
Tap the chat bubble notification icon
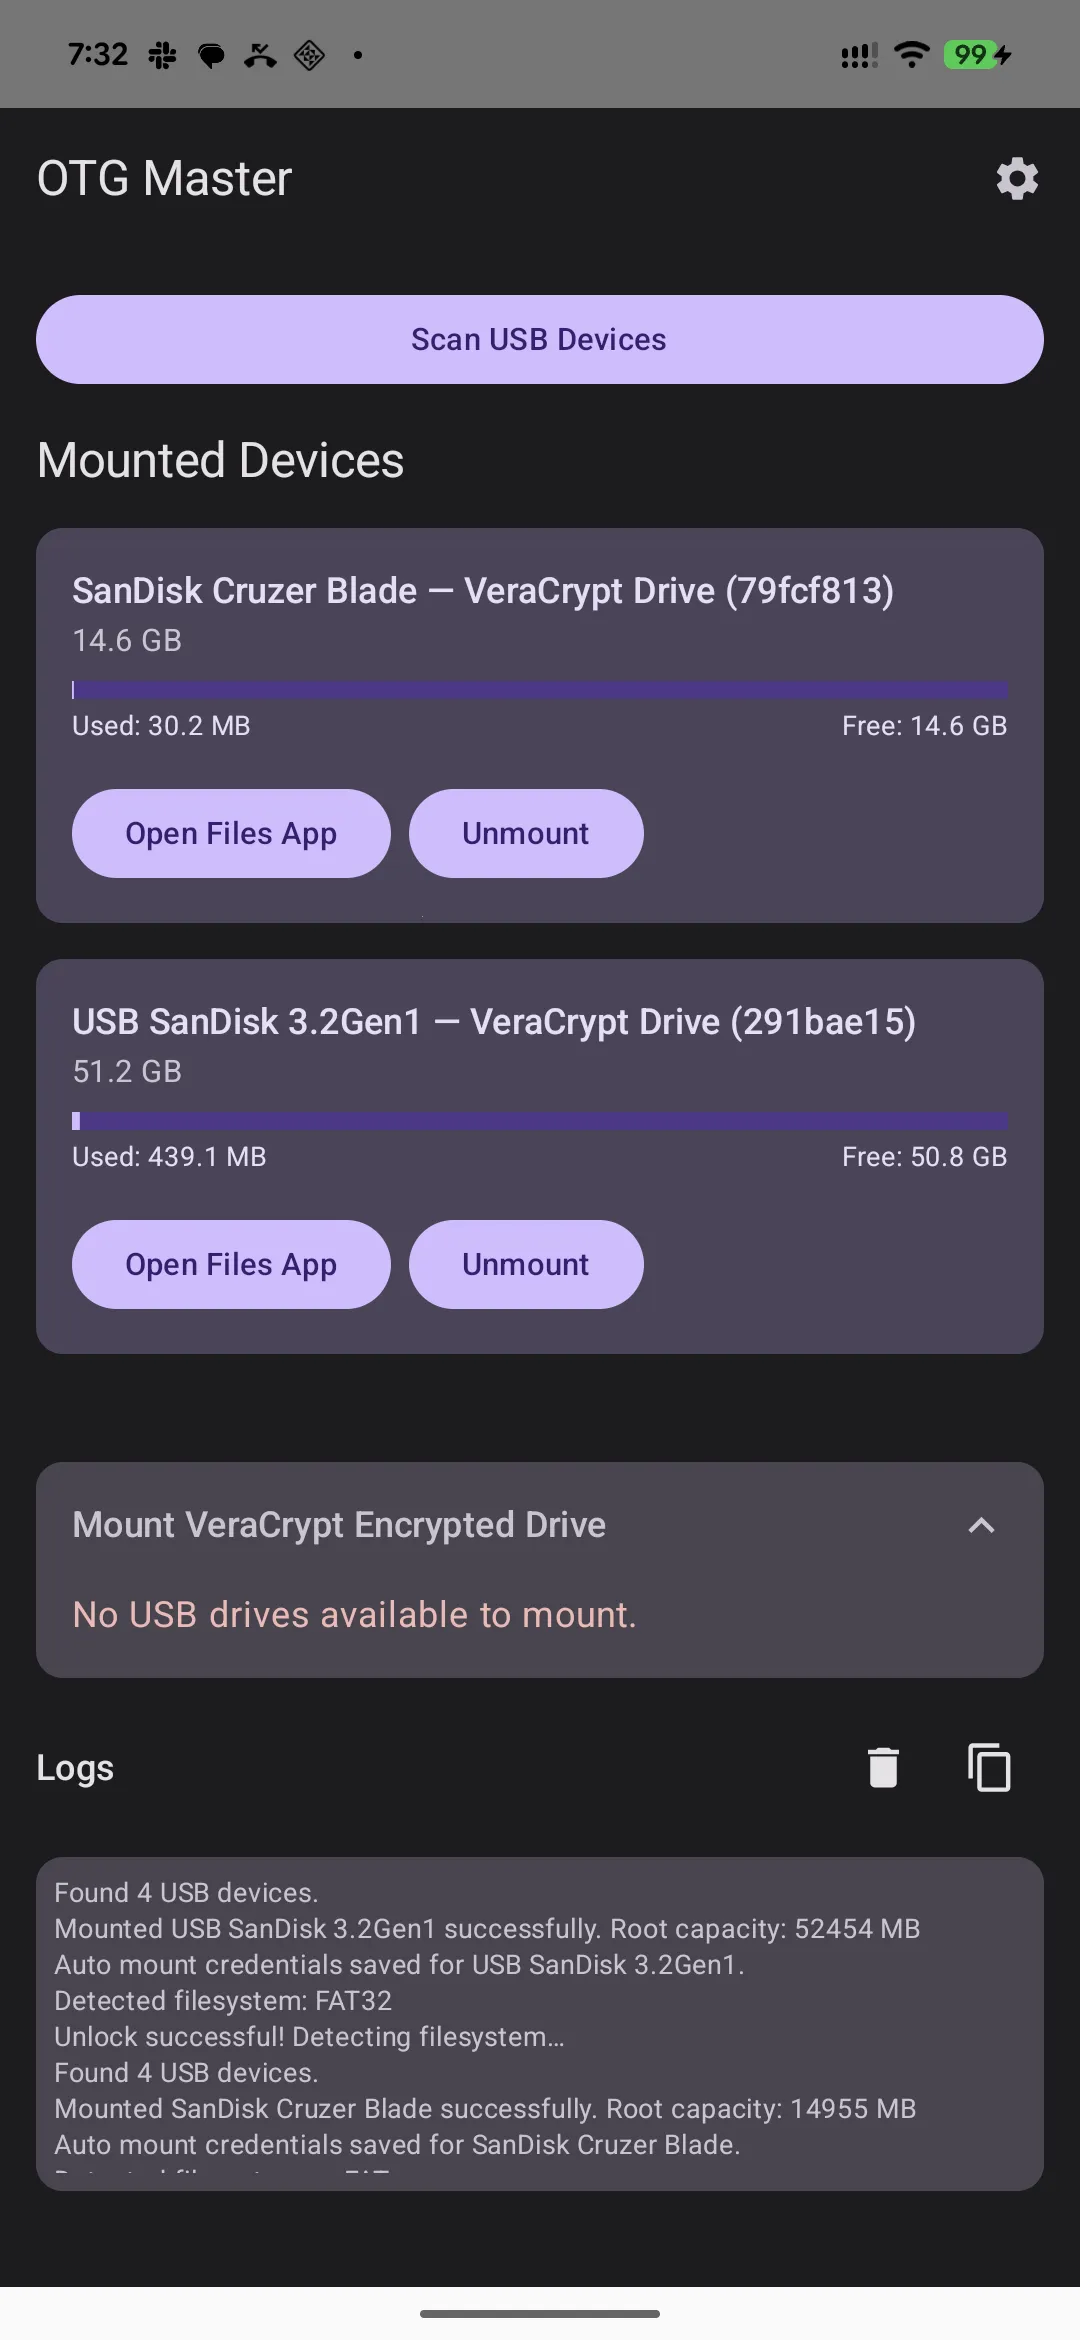pos(211,55)
